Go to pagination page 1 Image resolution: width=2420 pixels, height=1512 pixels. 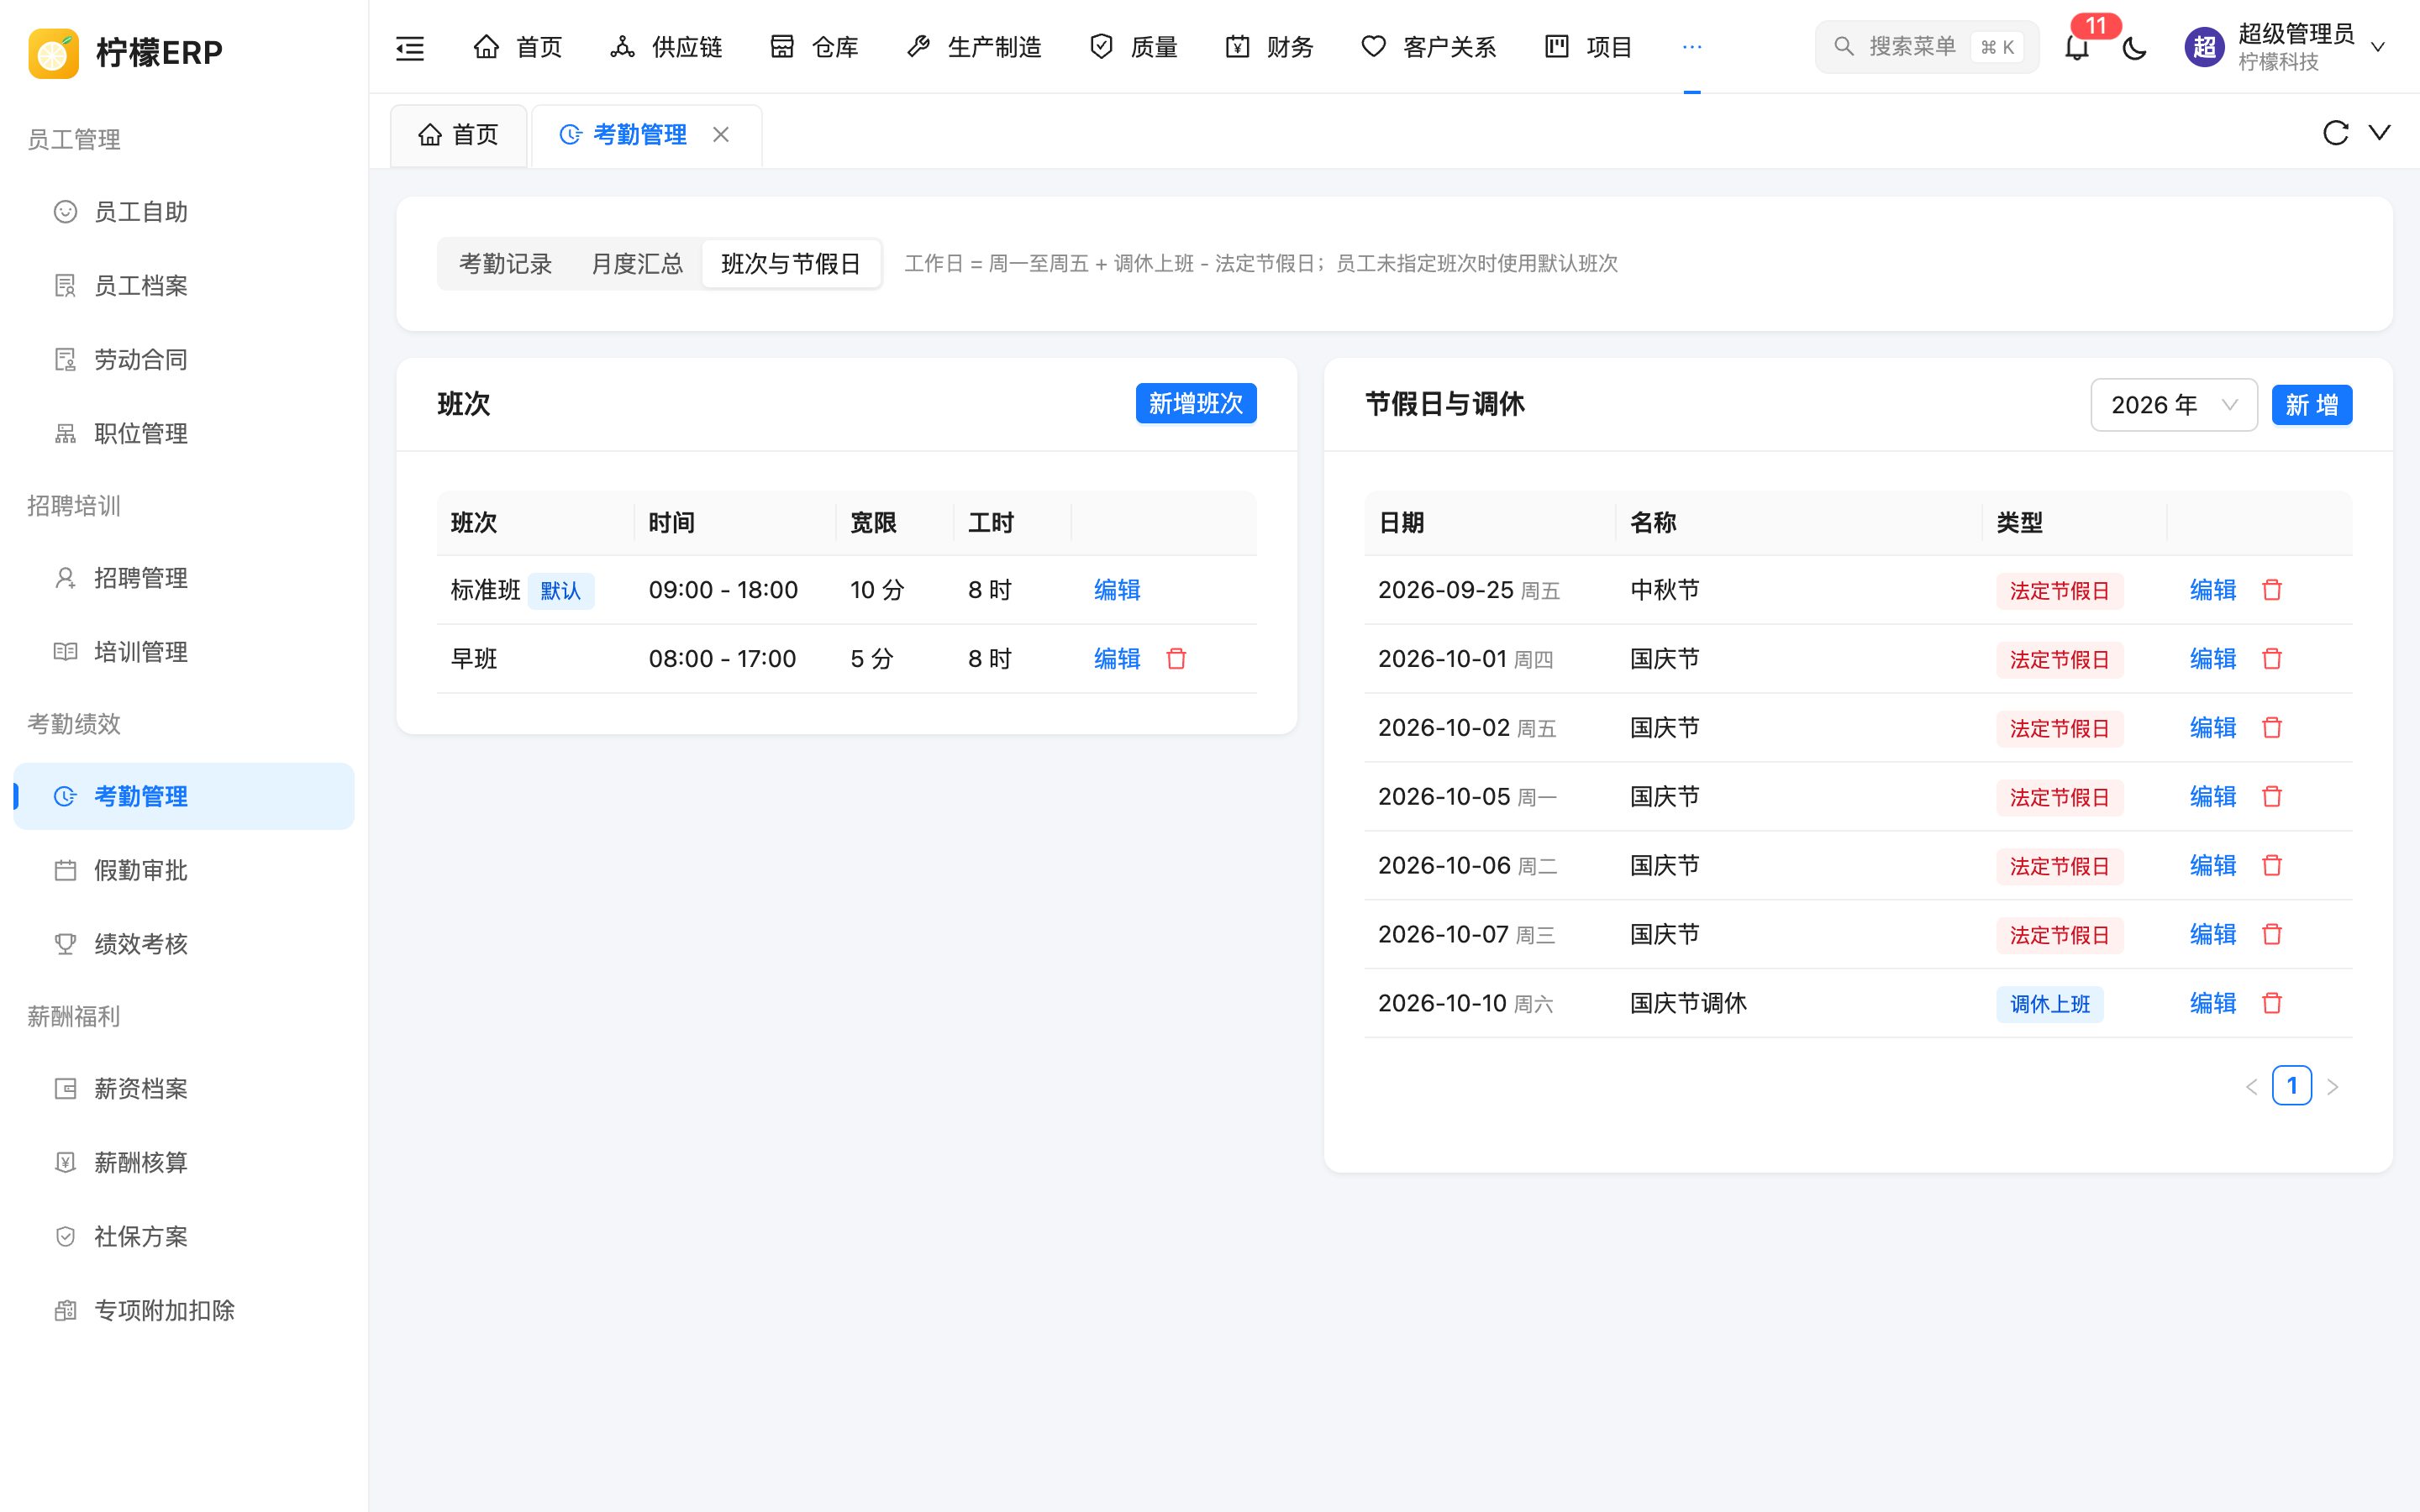[x=2292, y=1085]
